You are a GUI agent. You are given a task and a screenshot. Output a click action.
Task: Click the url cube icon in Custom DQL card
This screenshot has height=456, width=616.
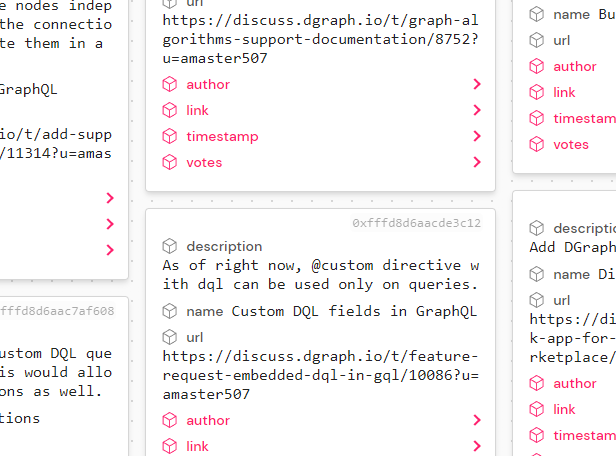[x=170, y=337]
